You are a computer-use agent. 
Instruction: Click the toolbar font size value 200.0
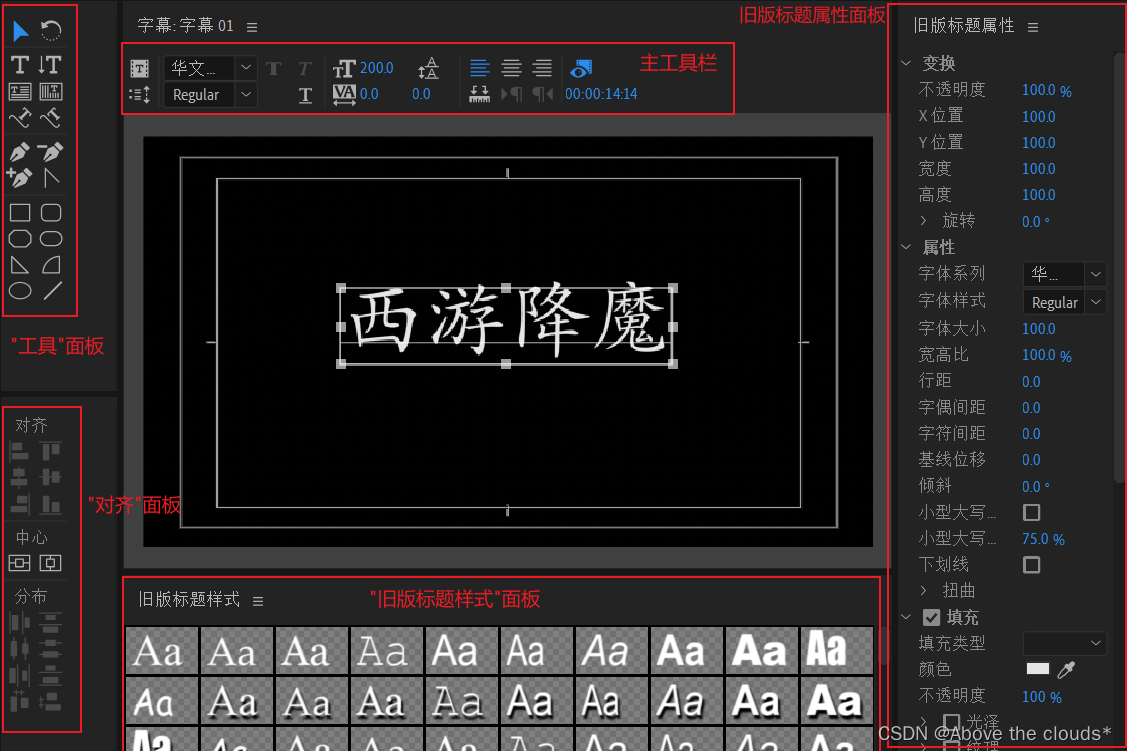click(377, 68)
